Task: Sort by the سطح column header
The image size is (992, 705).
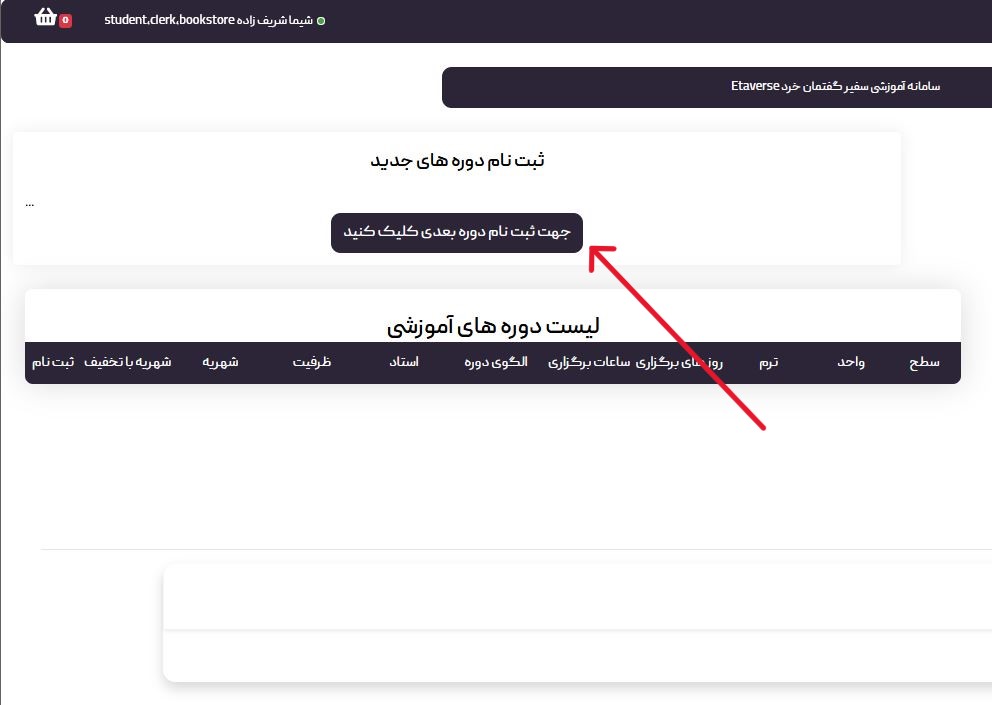Action: (924, 363)
